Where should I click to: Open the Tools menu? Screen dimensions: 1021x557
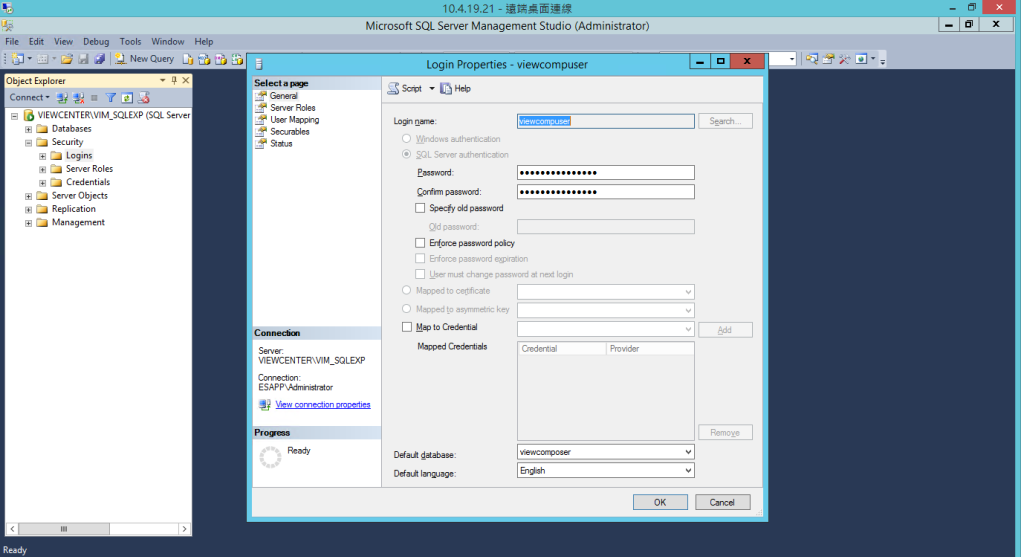[130, 42]
